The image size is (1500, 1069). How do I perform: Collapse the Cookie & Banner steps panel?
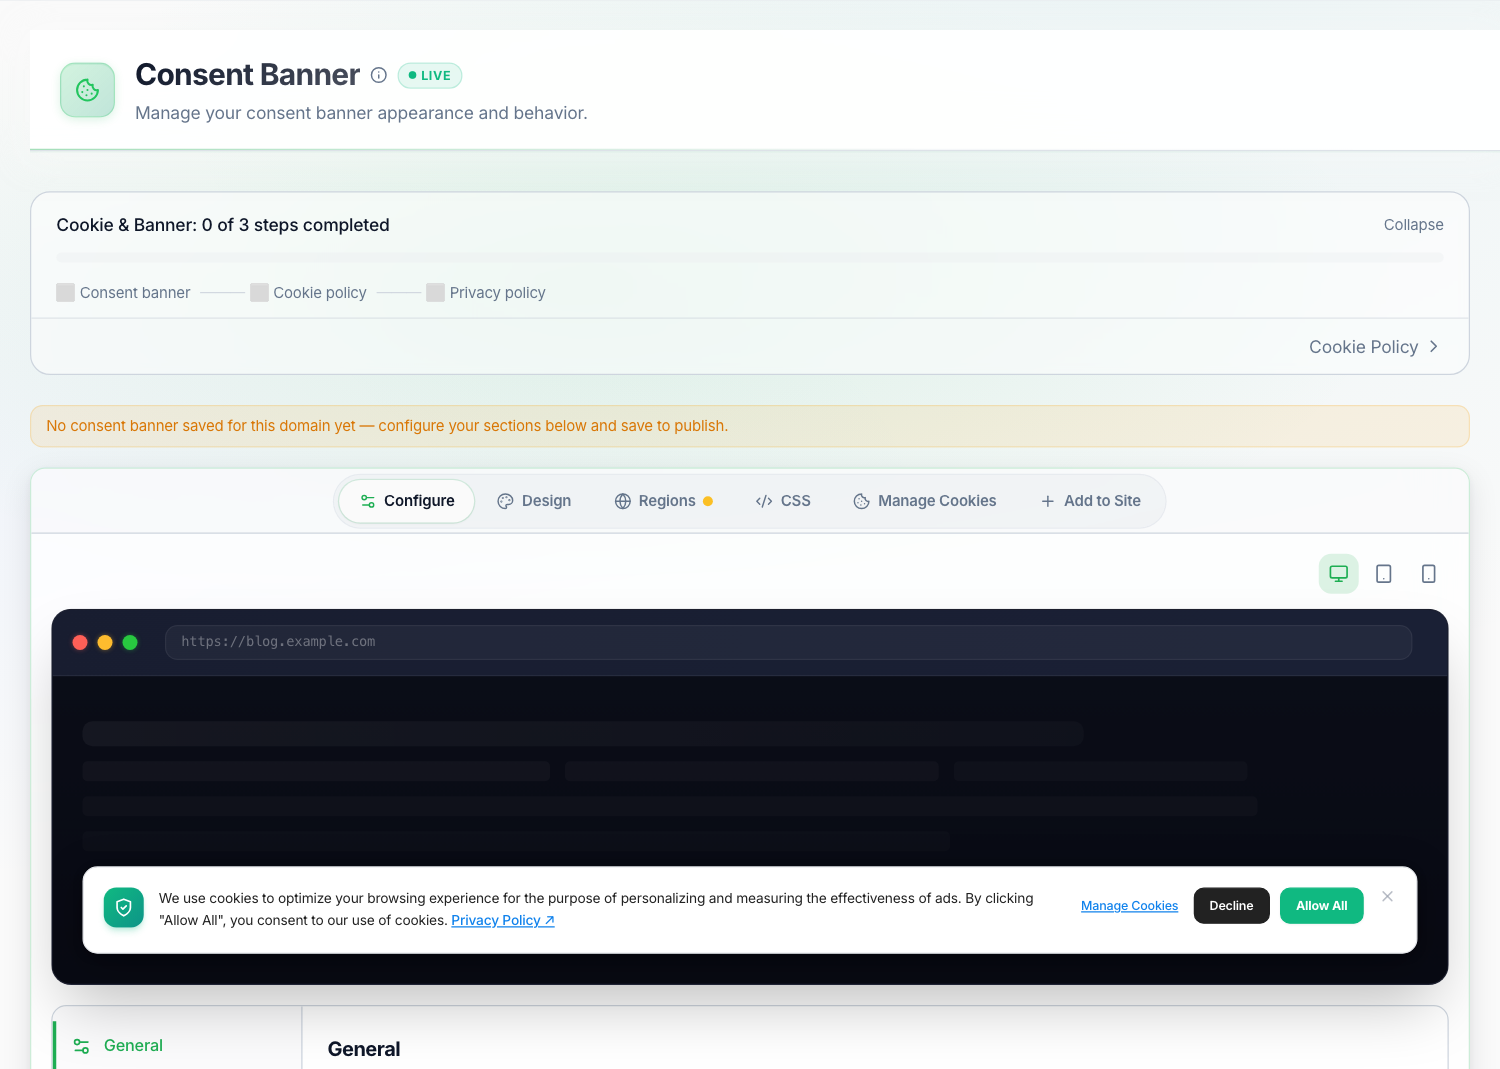(1413, 225)
